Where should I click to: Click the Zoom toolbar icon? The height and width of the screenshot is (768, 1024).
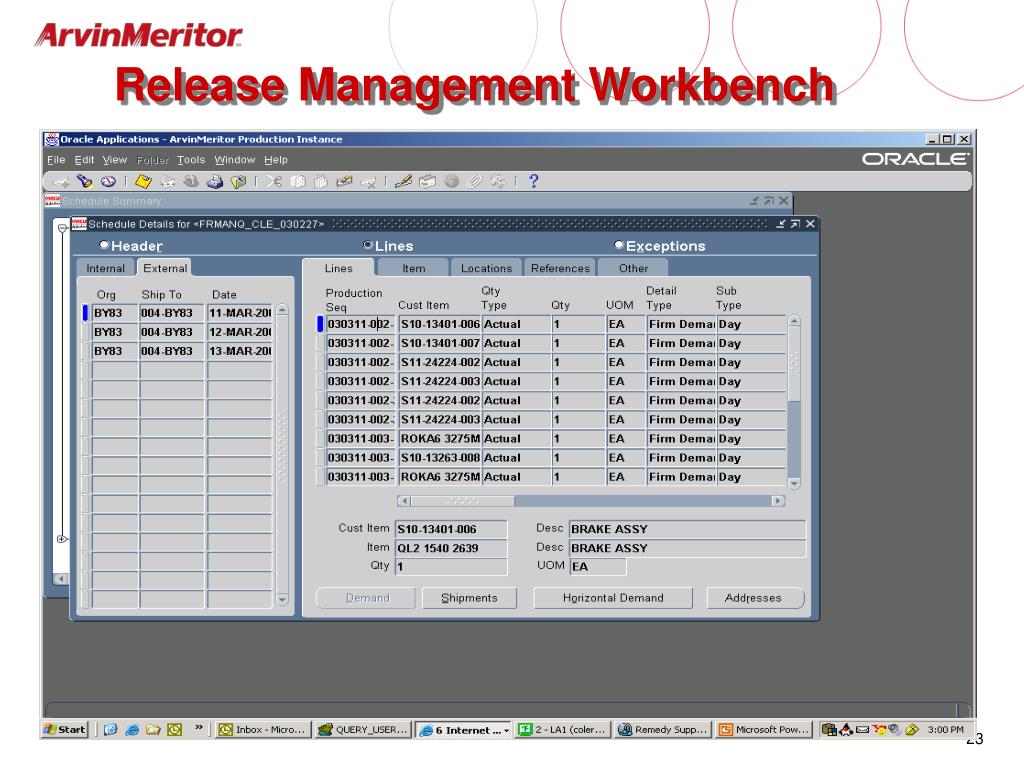tap(428, 181)
